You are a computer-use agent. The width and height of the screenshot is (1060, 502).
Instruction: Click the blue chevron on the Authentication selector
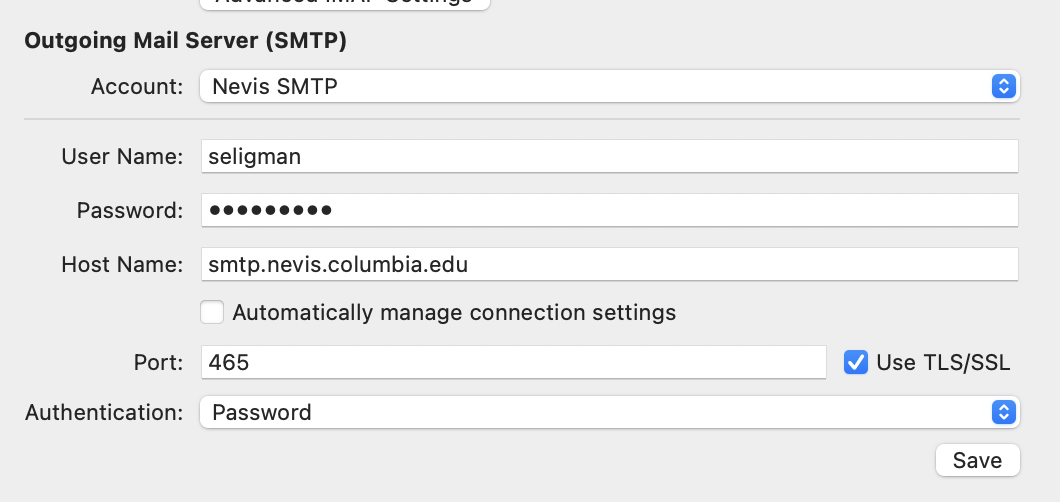(1003, 412)
